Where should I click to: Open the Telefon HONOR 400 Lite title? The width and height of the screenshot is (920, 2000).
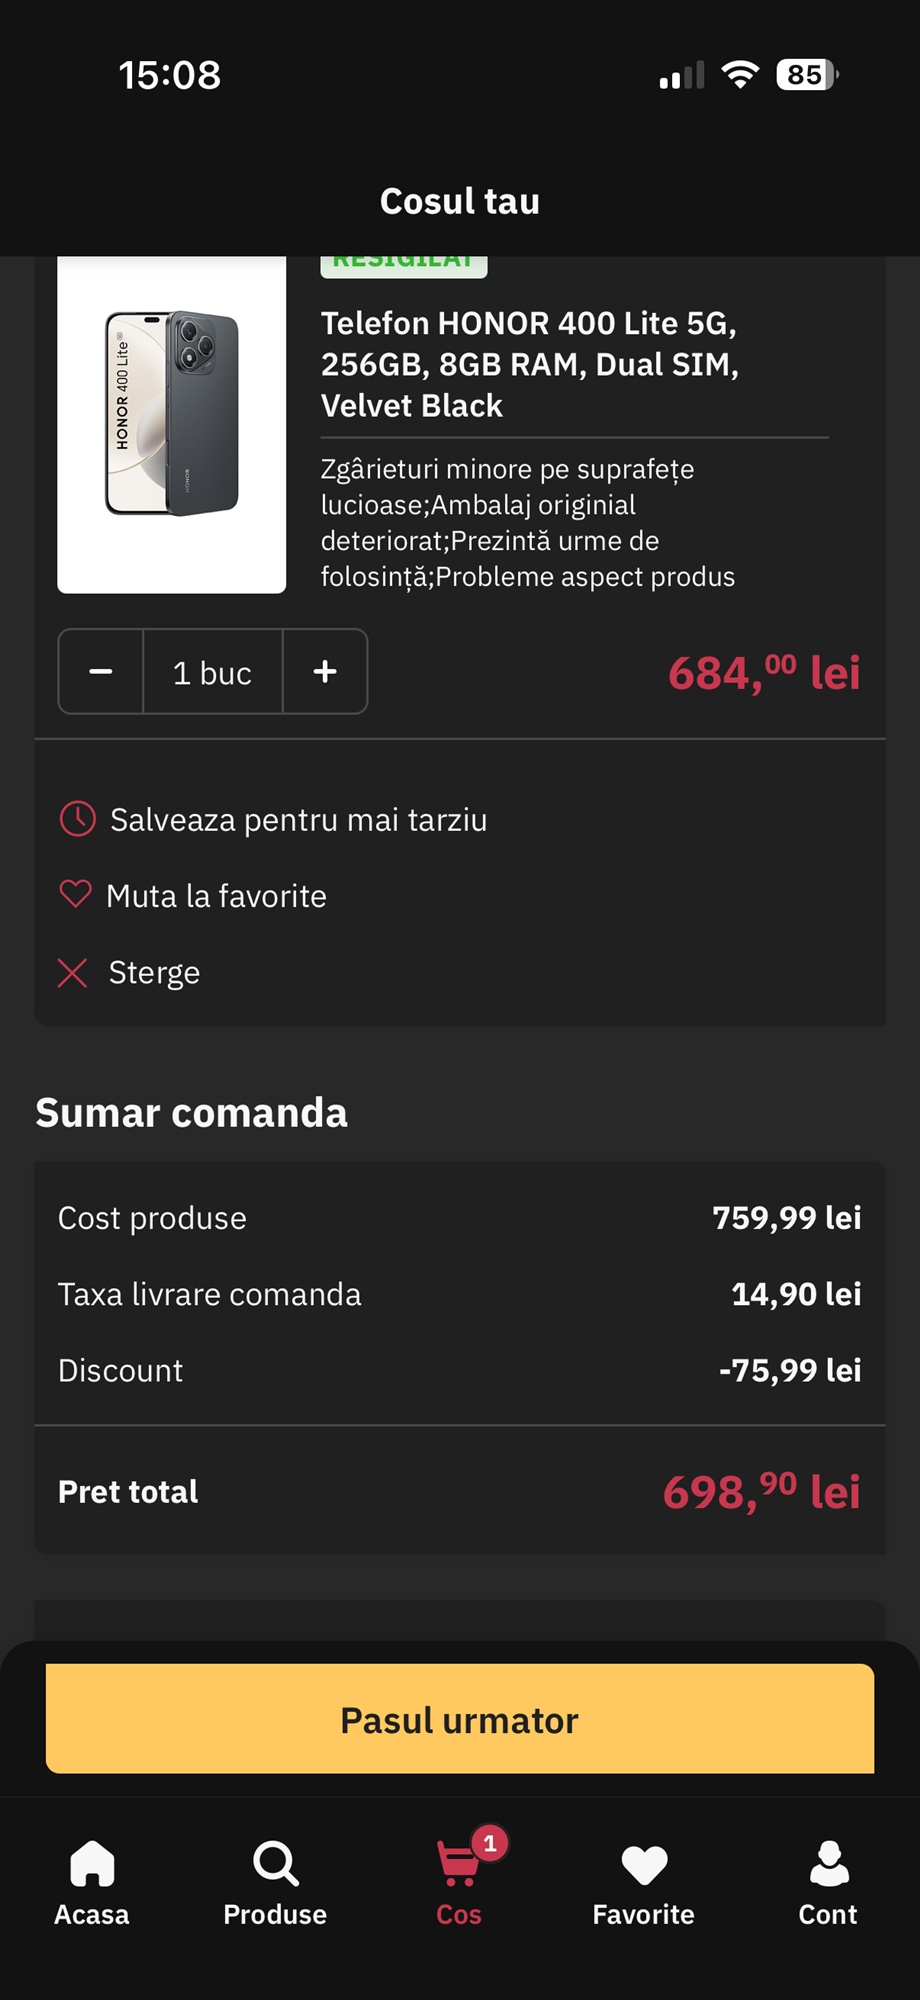[x=529, y=364]
